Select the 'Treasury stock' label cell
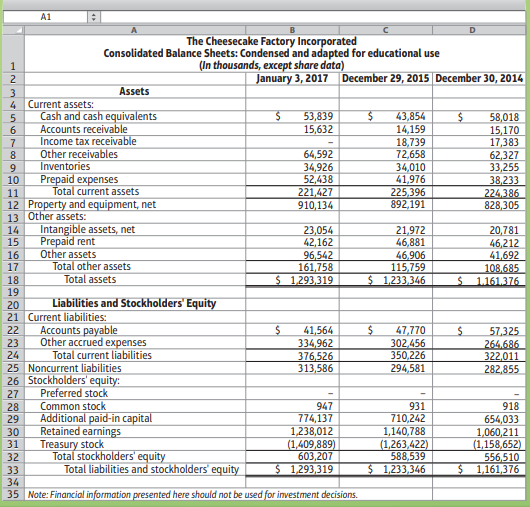Screen dimensions: 530x507 point(135,444)
